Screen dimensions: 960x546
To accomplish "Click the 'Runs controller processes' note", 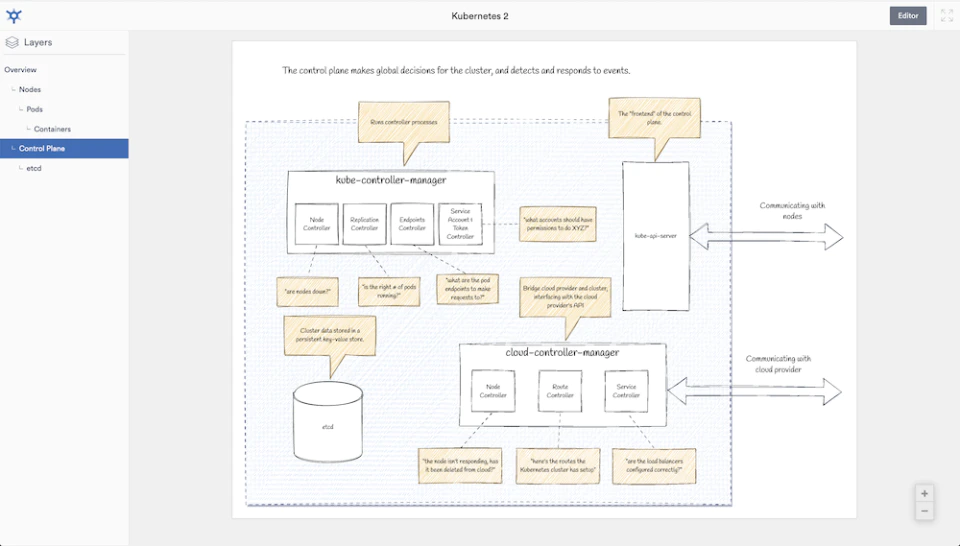I will click(x=403, y=122).
